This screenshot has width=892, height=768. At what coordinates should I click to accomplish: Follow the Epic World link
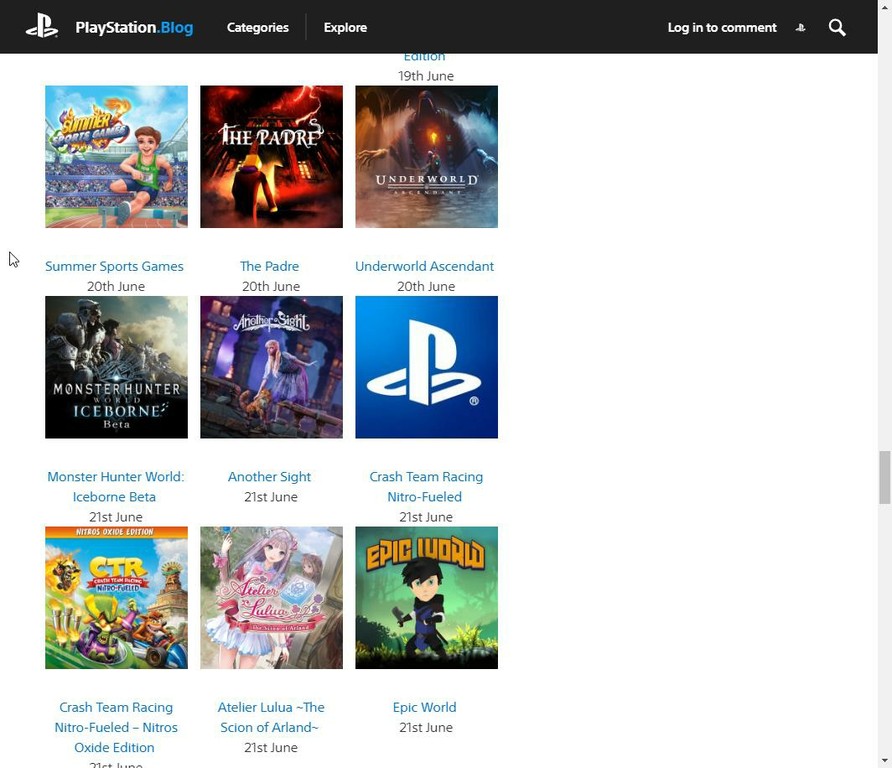point(424,707)
